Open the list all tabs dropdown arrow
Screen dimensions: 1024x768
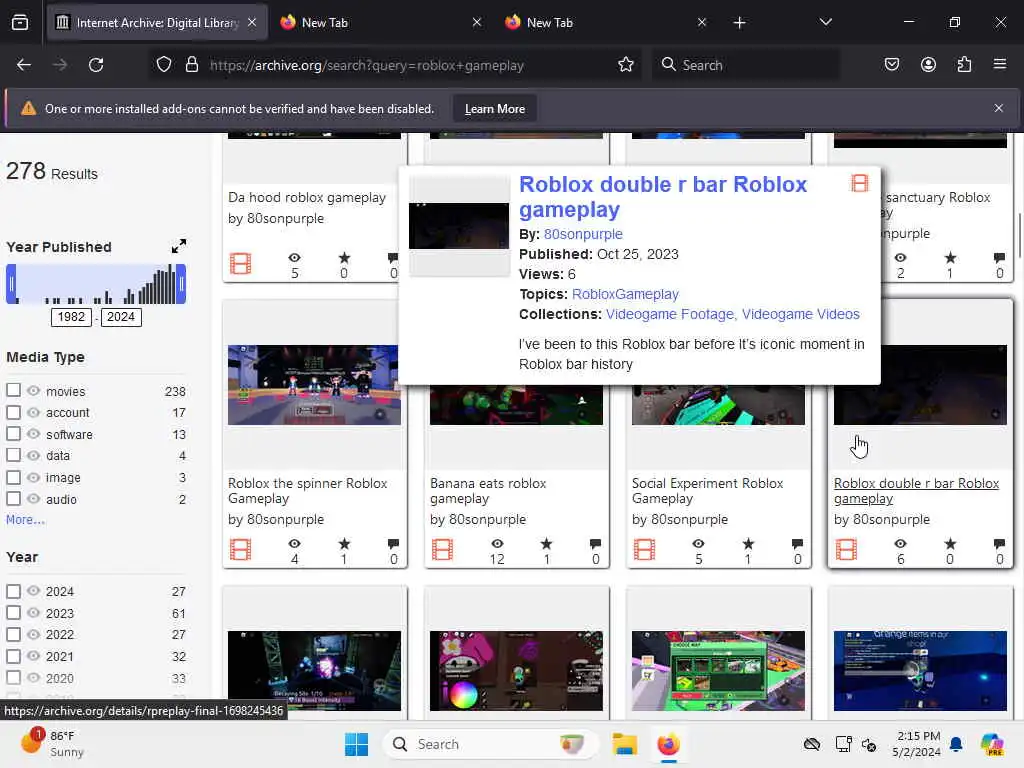tap(825, 22)
